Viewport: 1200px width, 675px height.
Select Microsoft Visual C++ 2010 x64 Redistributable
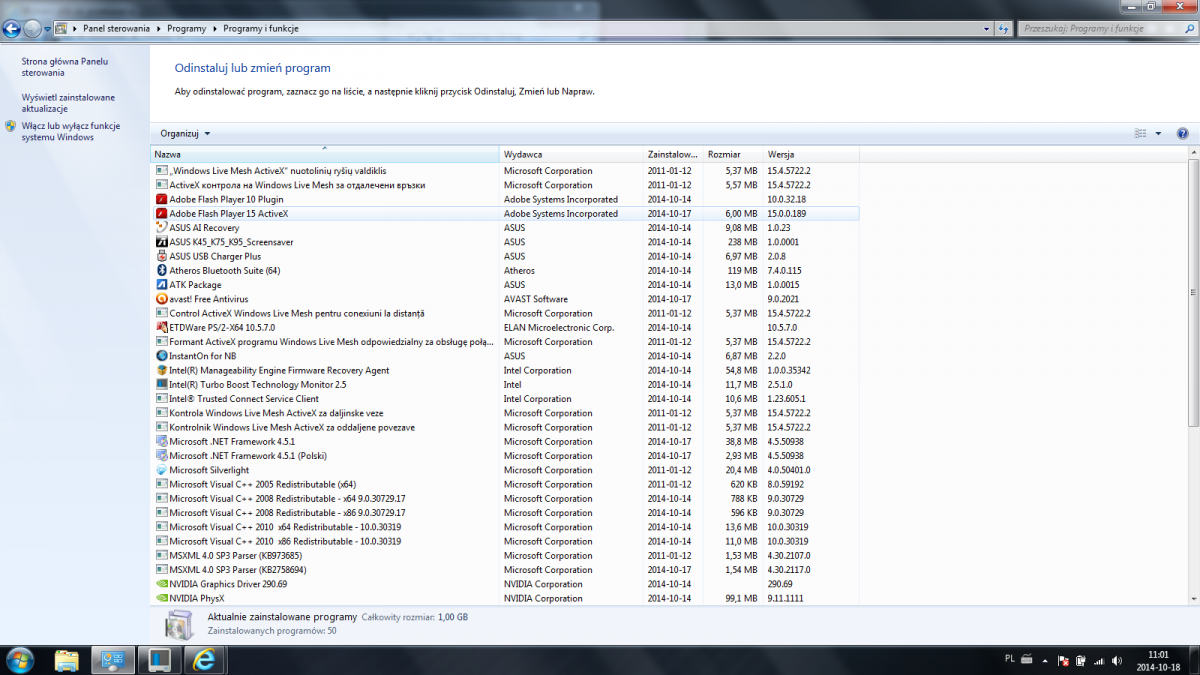(505, 527)
